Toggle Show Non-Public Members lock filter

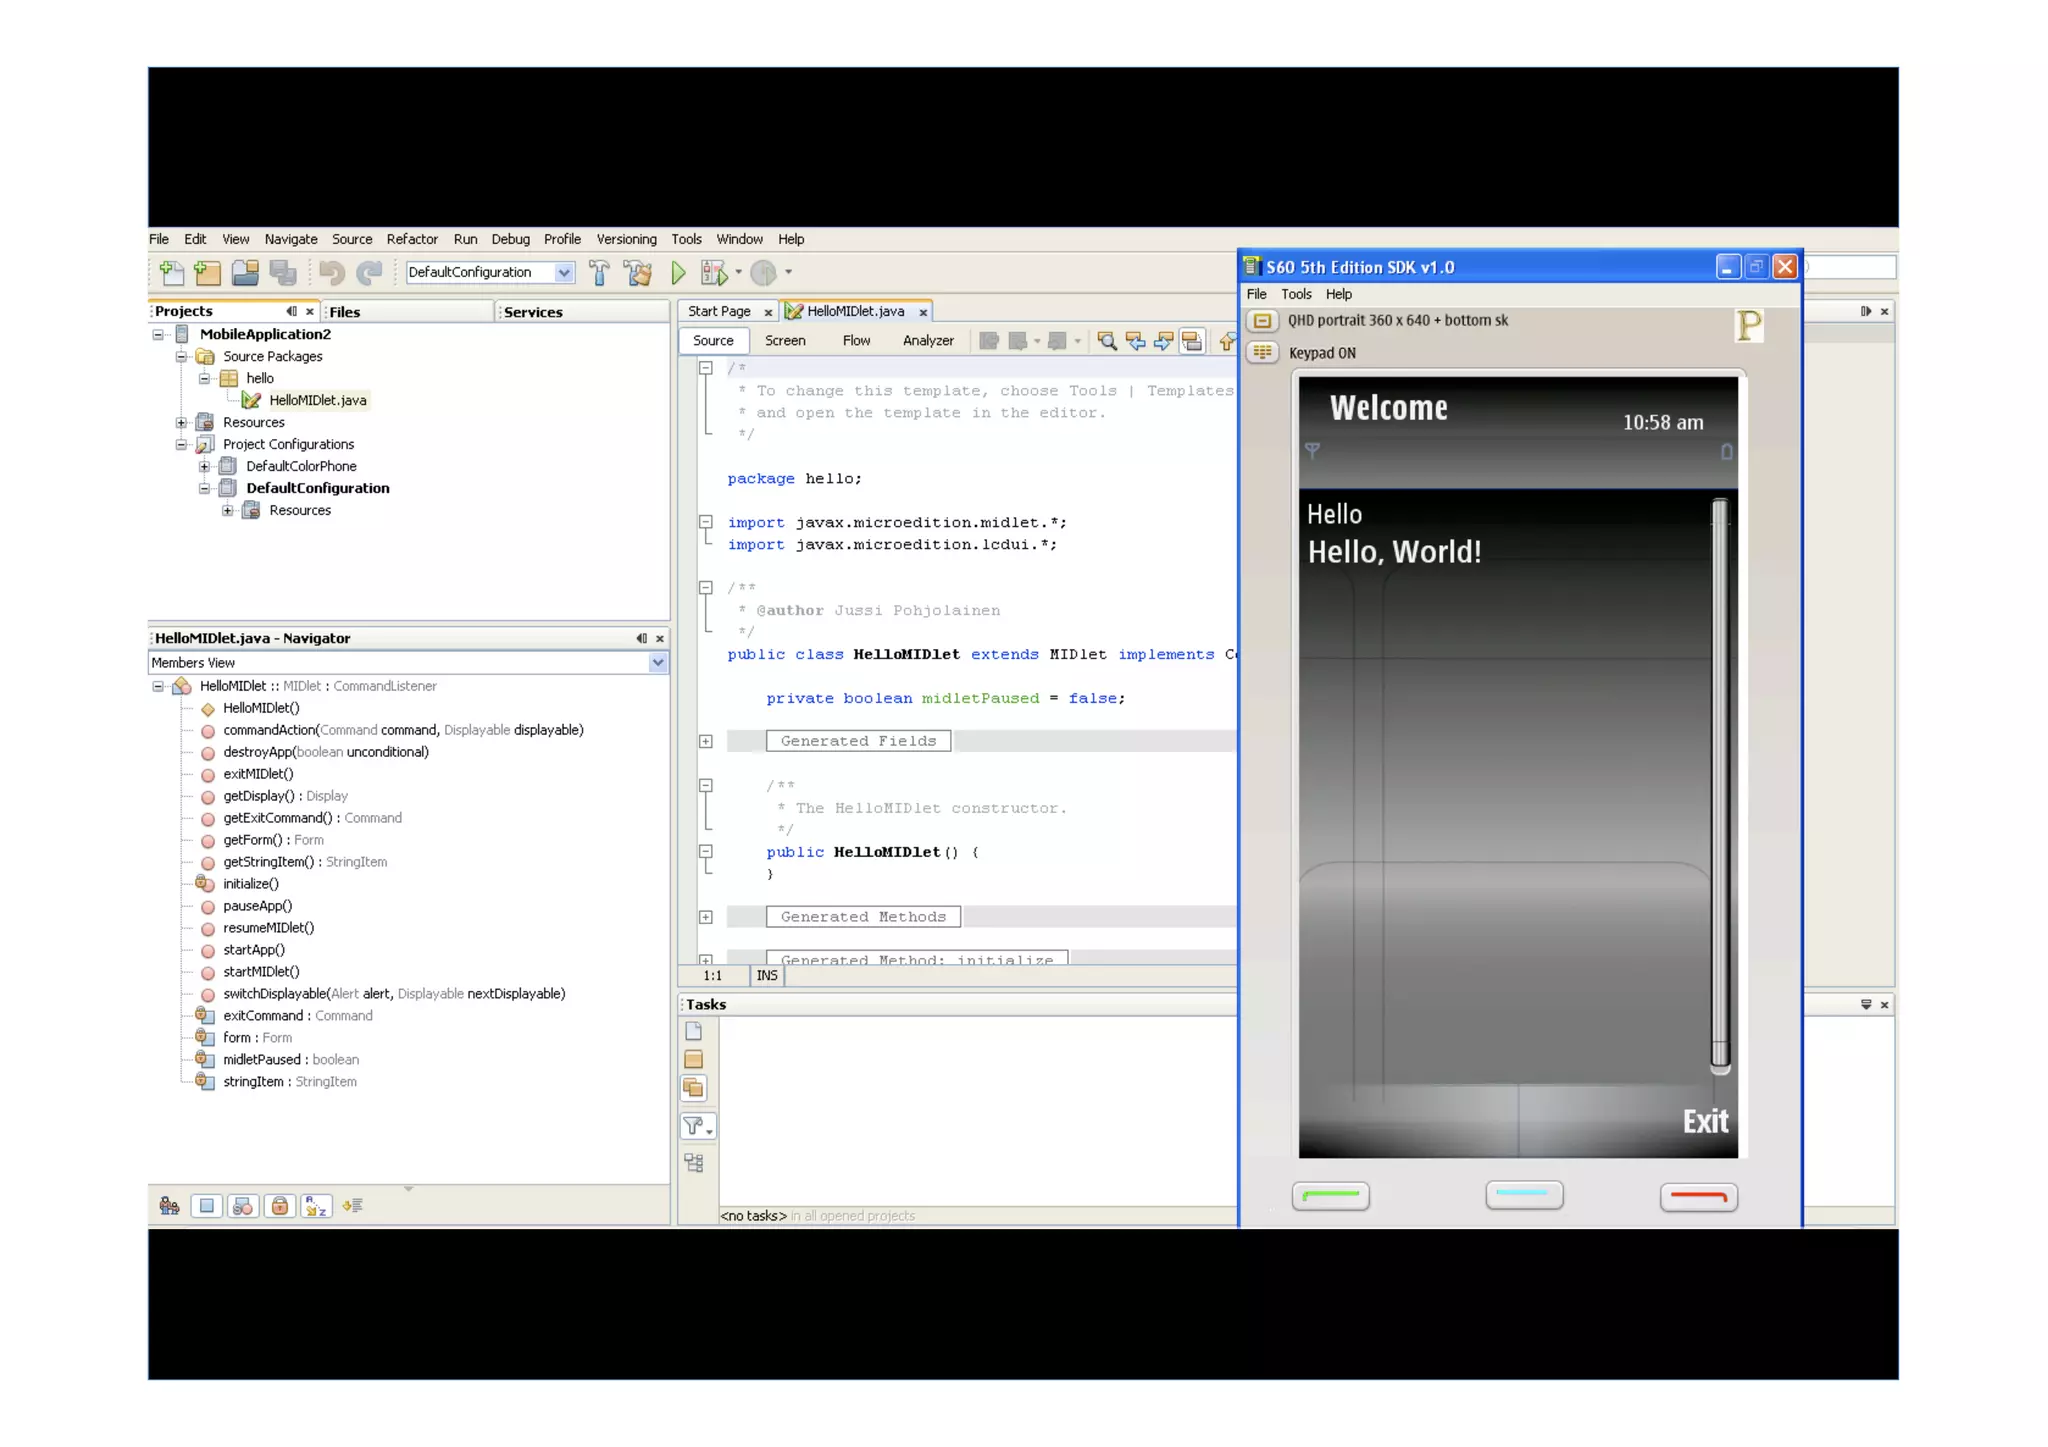(x=280, y=1206)
